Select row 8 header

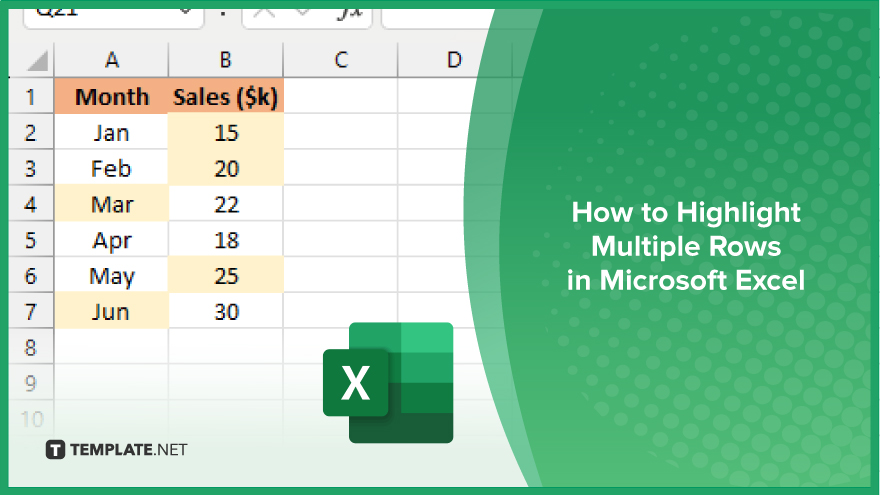coord(31,347)
